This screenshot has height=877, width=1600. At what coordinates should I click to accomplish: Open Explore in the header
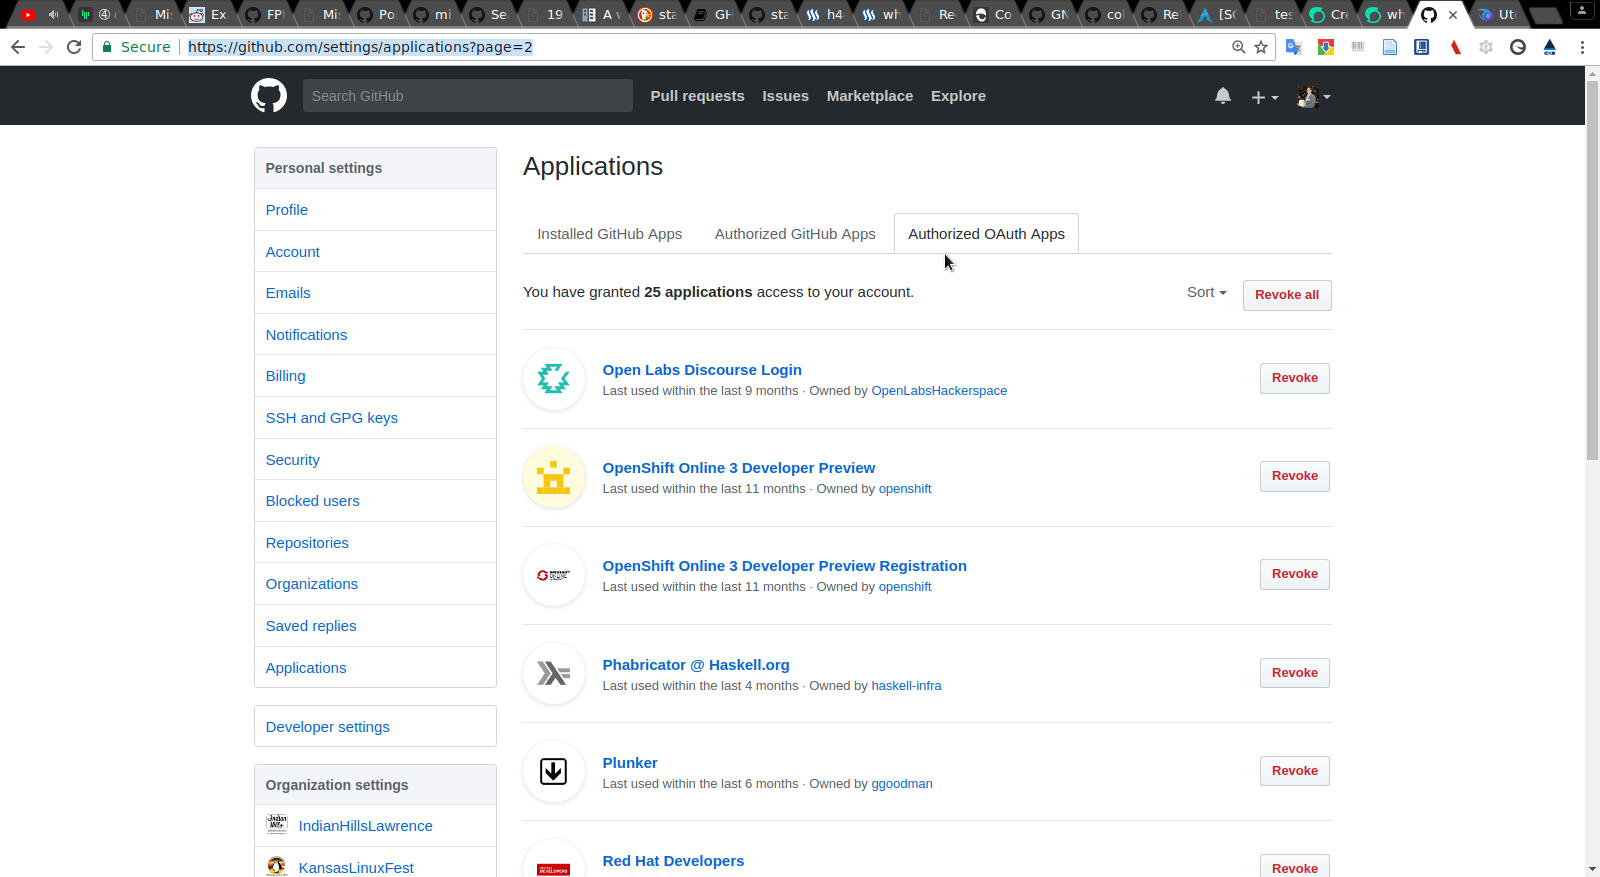tap(958, 96)
